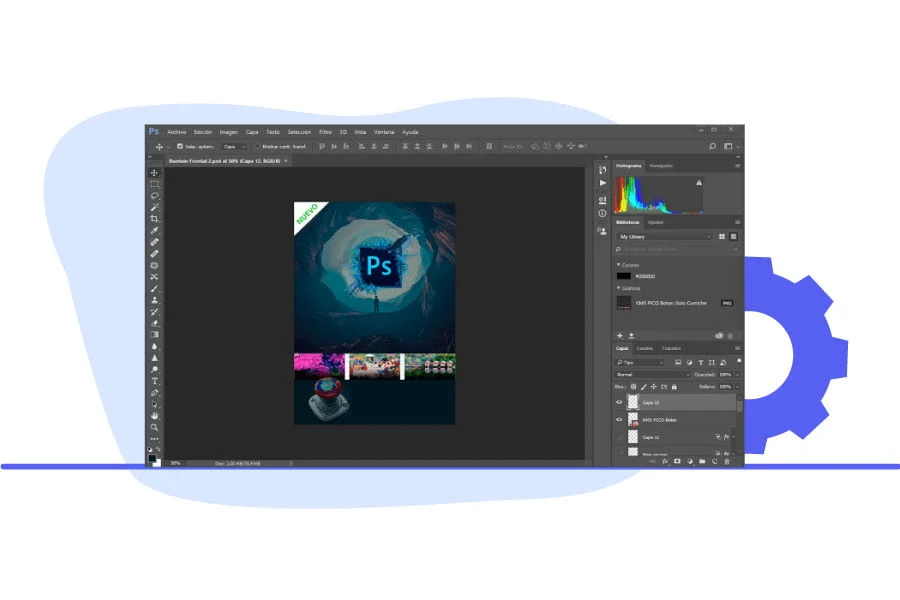
Task: Switch to the Canales tab
Action: [x=645, y=349]
